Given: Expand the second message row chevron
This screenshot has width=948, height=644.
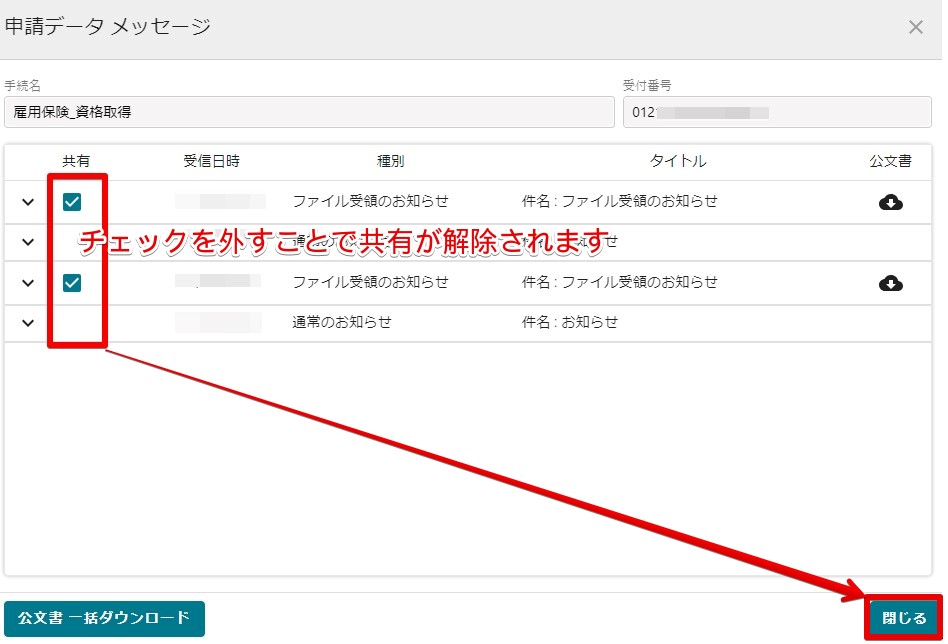Looking at the screenshot, I should tap(28, 242).
